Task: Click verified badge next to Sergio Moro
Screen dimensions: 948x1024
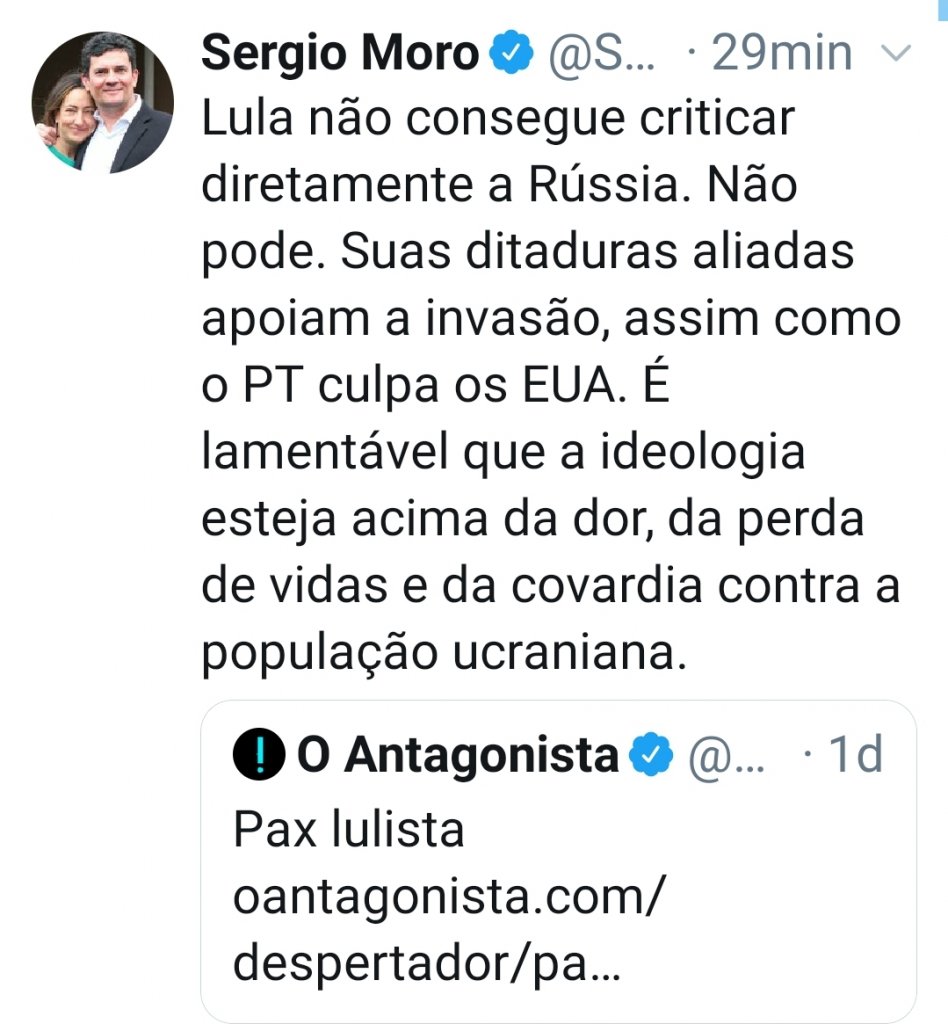Action: click(513, 54)
